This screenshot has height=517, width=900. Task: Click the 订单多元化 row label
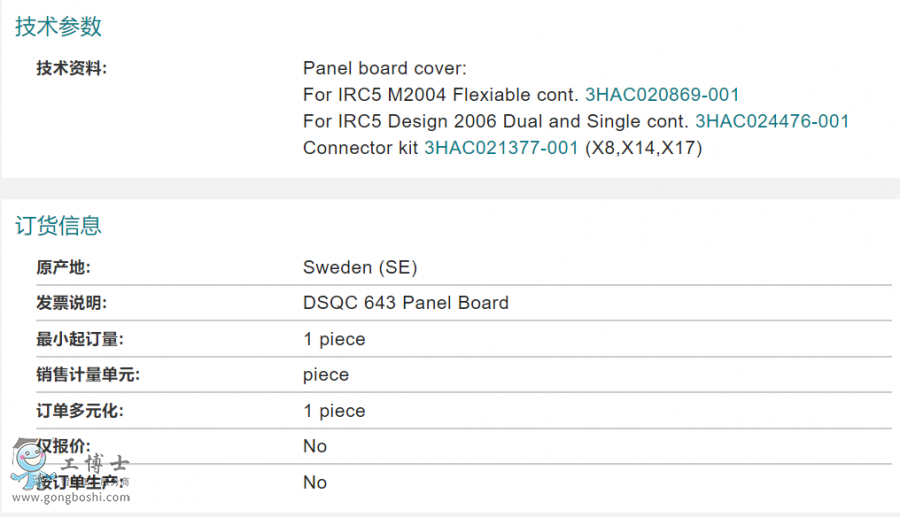pos(80,411)
